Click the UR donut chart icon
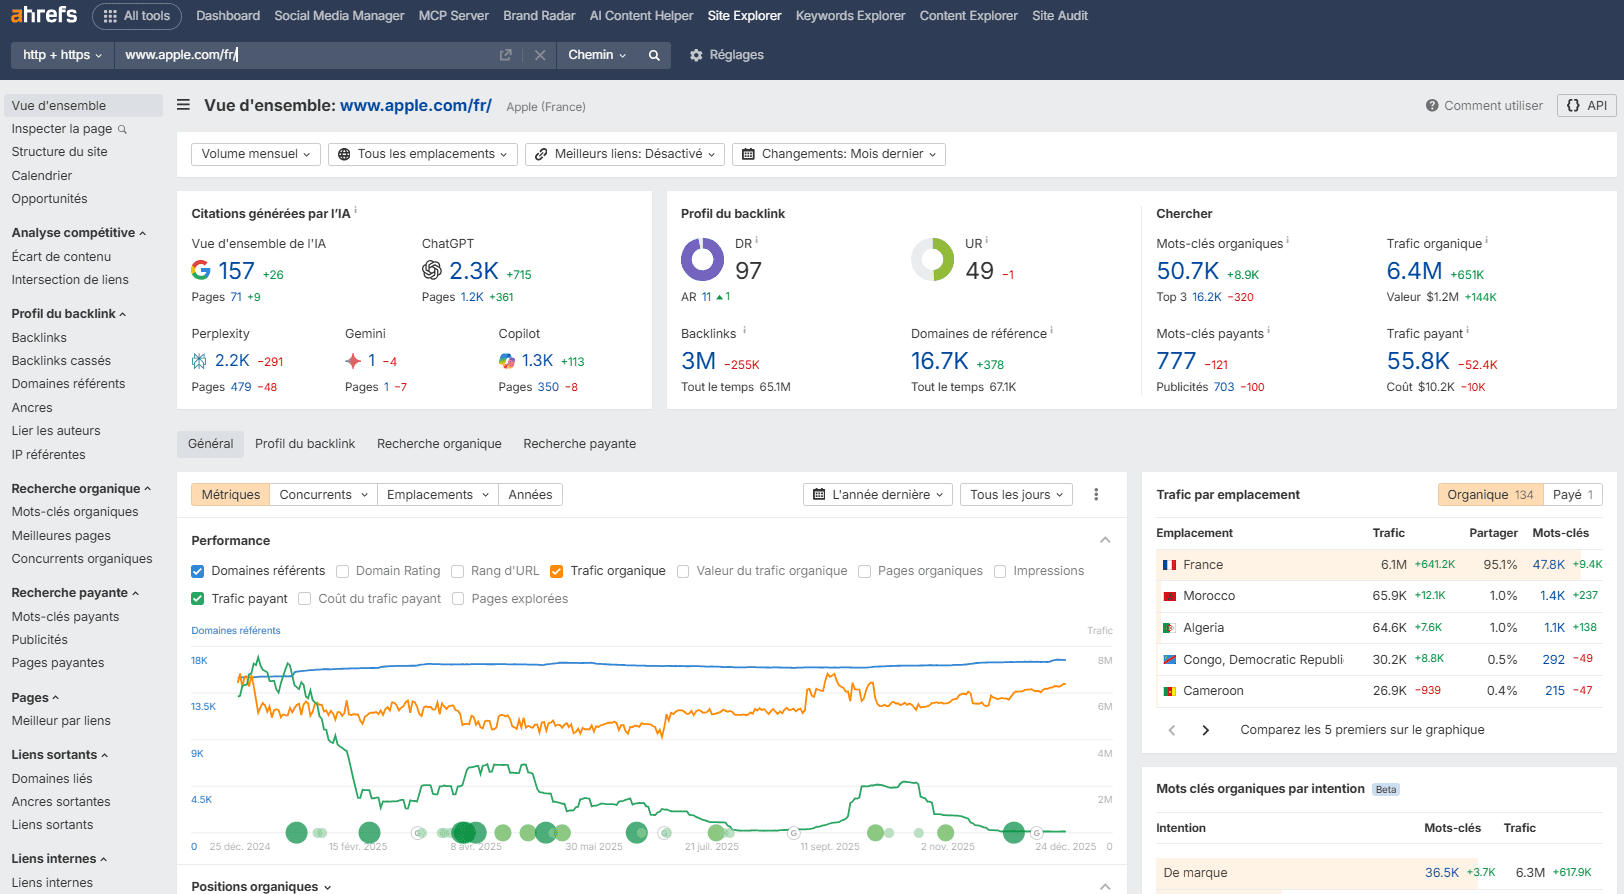 (x=933, y=260)
